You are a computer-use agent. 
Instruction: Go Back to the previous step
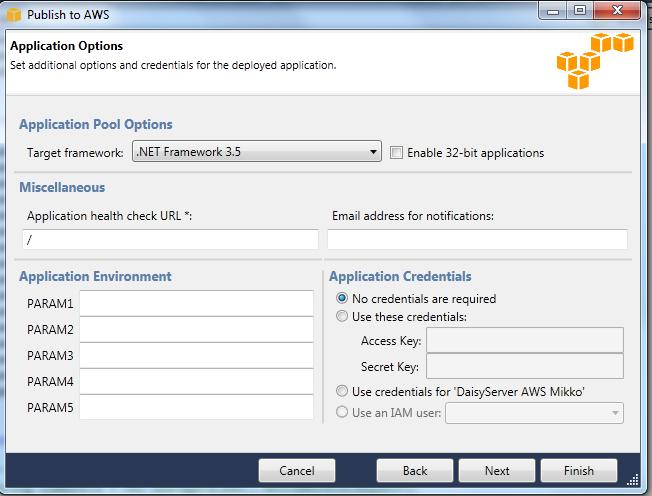click(415, 471)
